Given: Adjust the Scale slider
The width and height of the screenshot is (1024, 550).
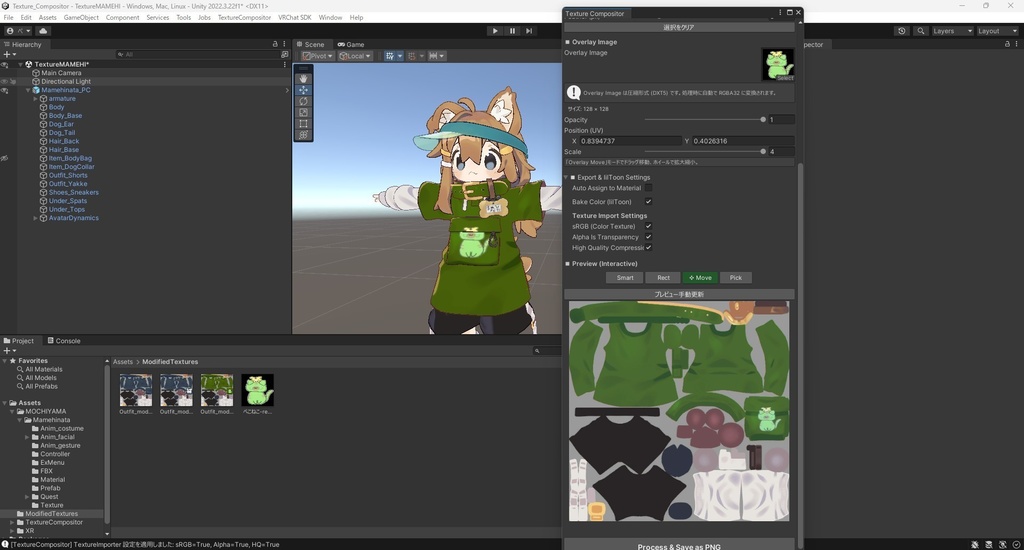Looking at the screenshot, I should (x=704, y=152).
